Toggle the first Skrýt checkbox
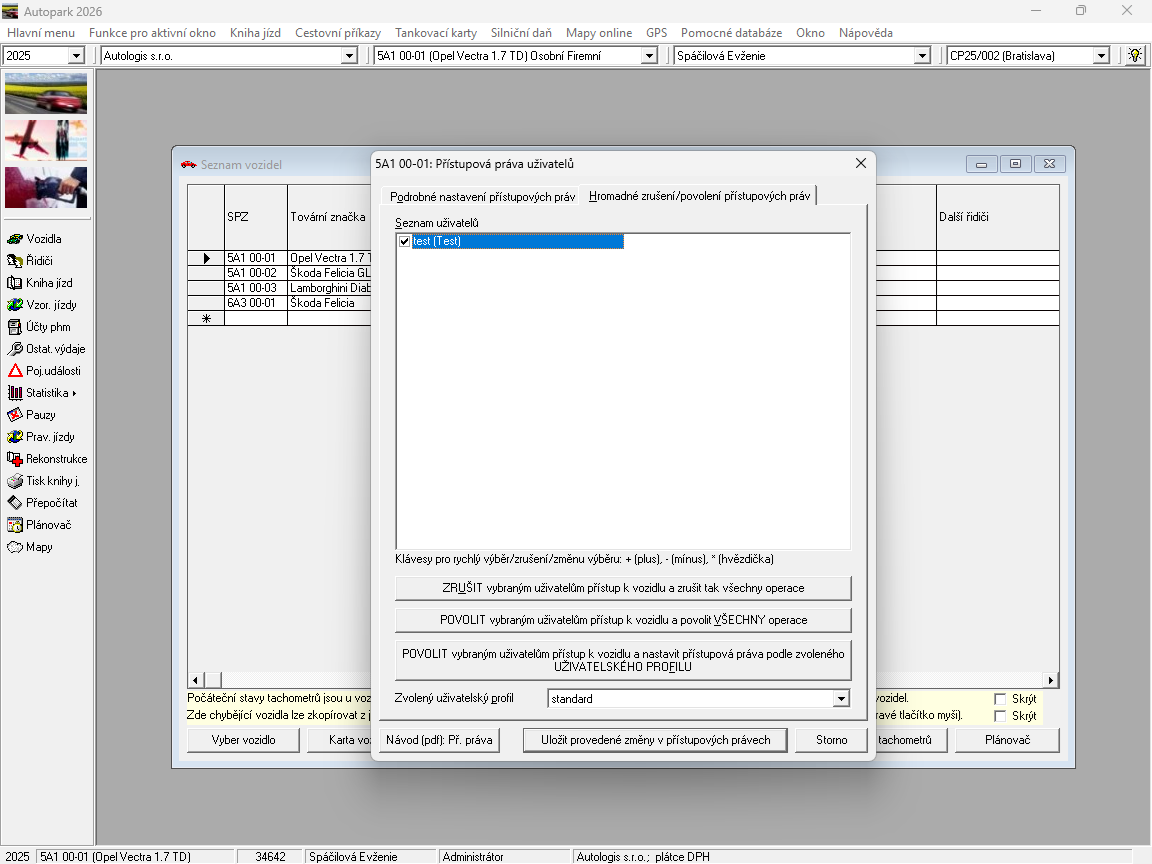The image size is (1152, 864). coord(1000,699)
